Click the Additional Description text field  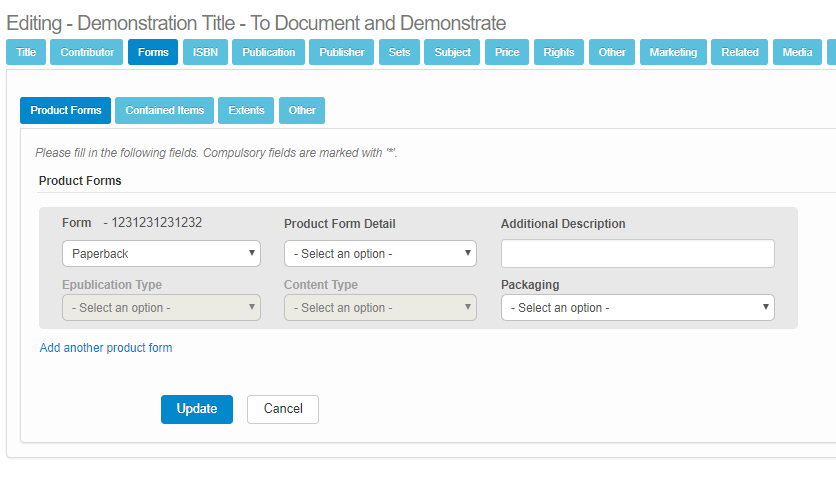coord(637,254)
